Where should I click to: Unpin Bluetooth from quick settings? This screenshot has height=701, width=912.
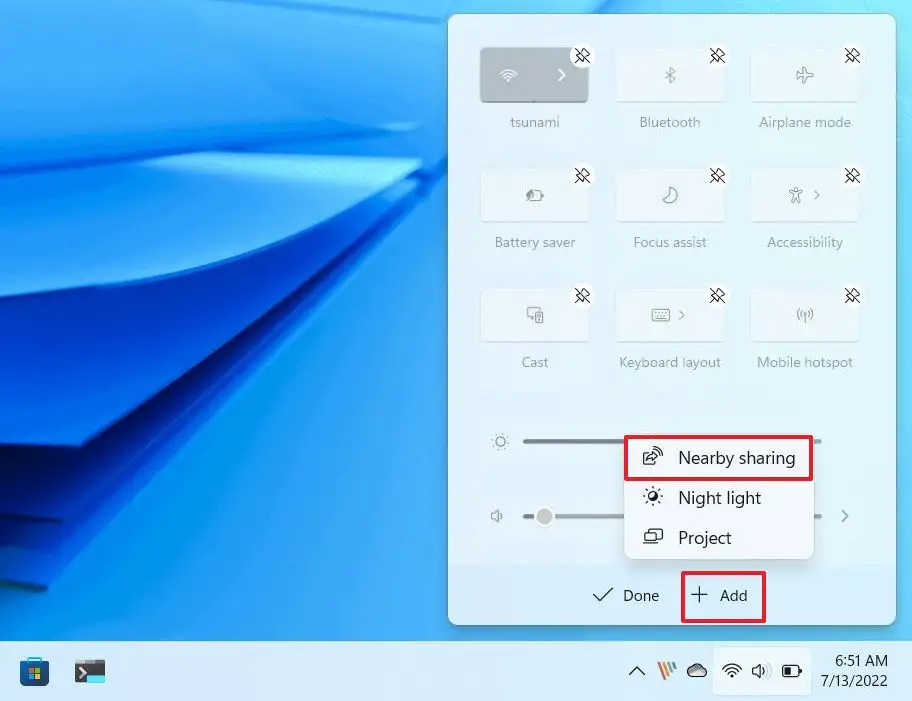point(718,56)
